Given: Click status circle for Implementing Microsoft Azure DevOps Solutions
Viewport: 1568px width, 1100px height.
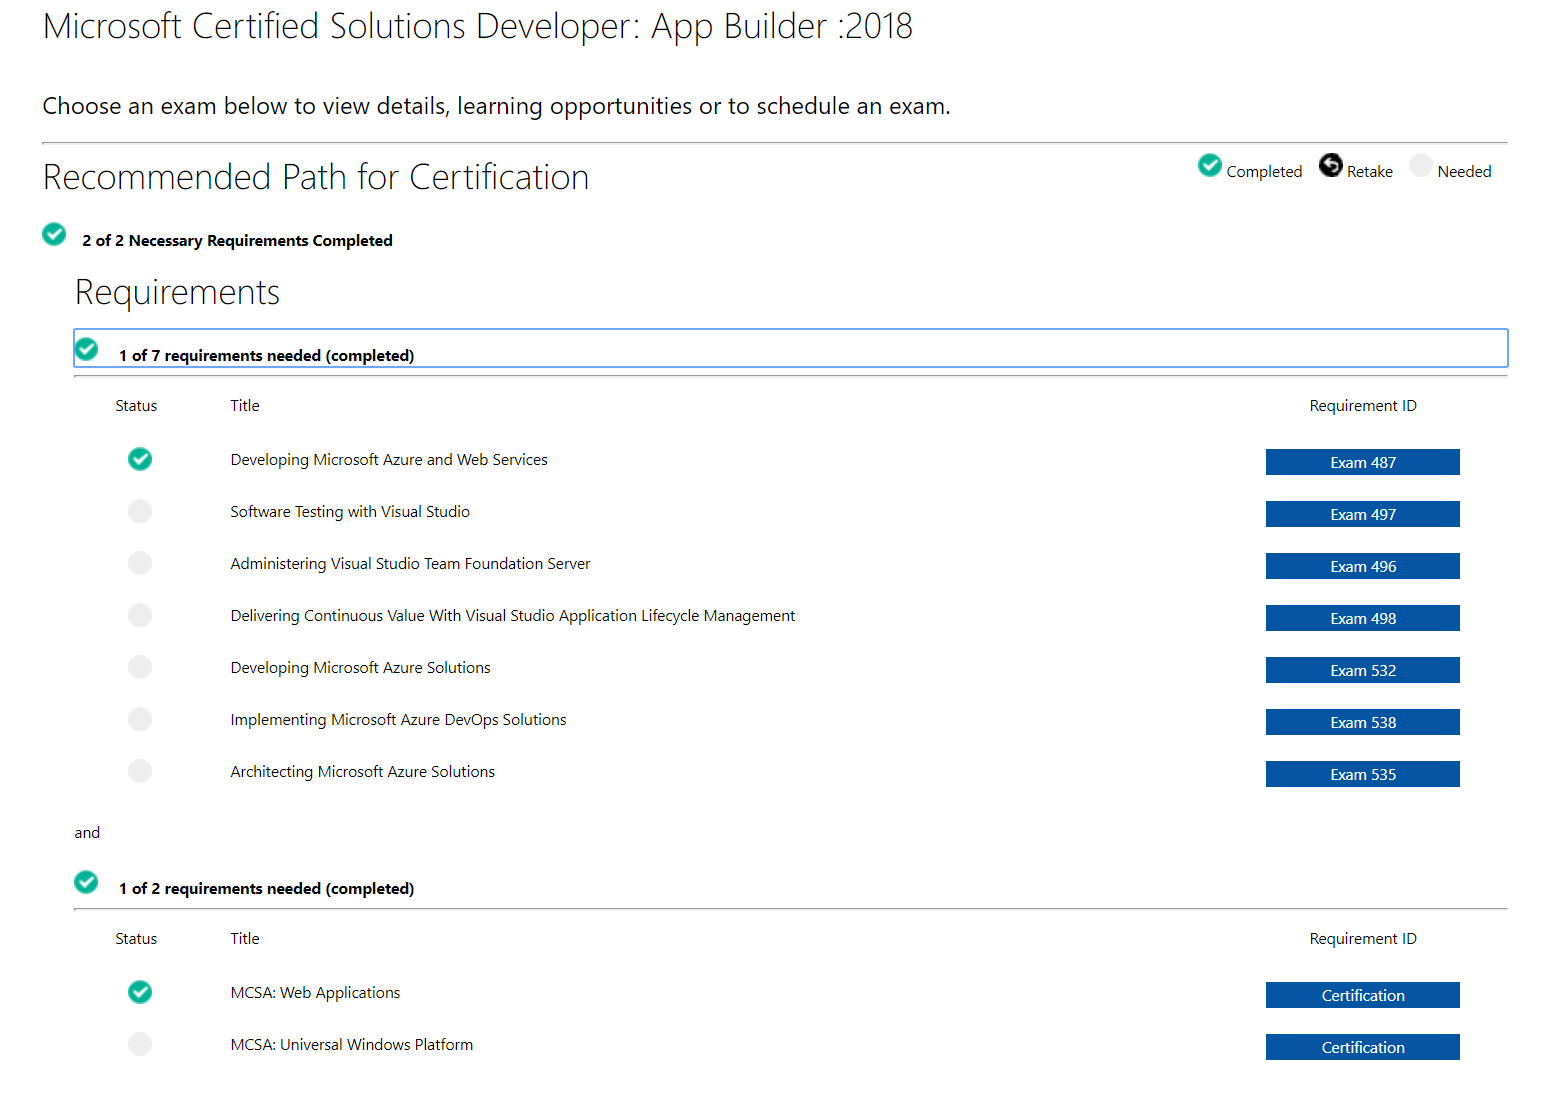Looking at the screenshot, I should pyautogui.click(x=140, y=719).
